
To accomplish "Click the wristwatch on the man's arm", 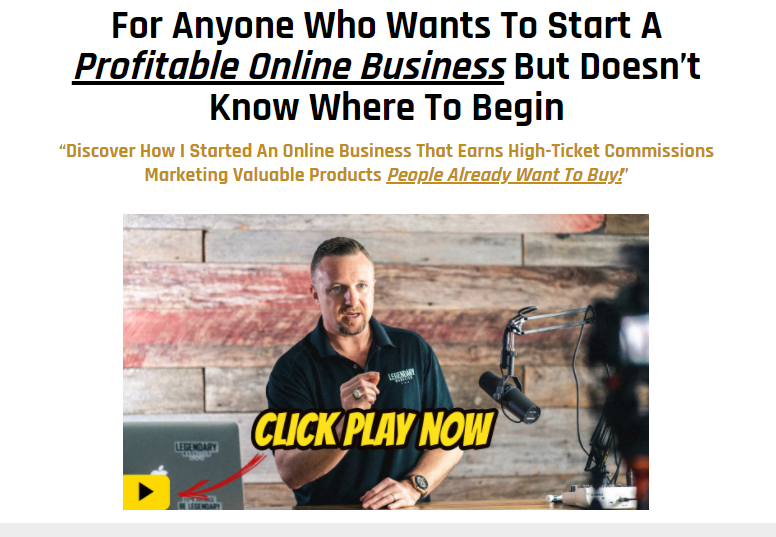I will [420, 483].
